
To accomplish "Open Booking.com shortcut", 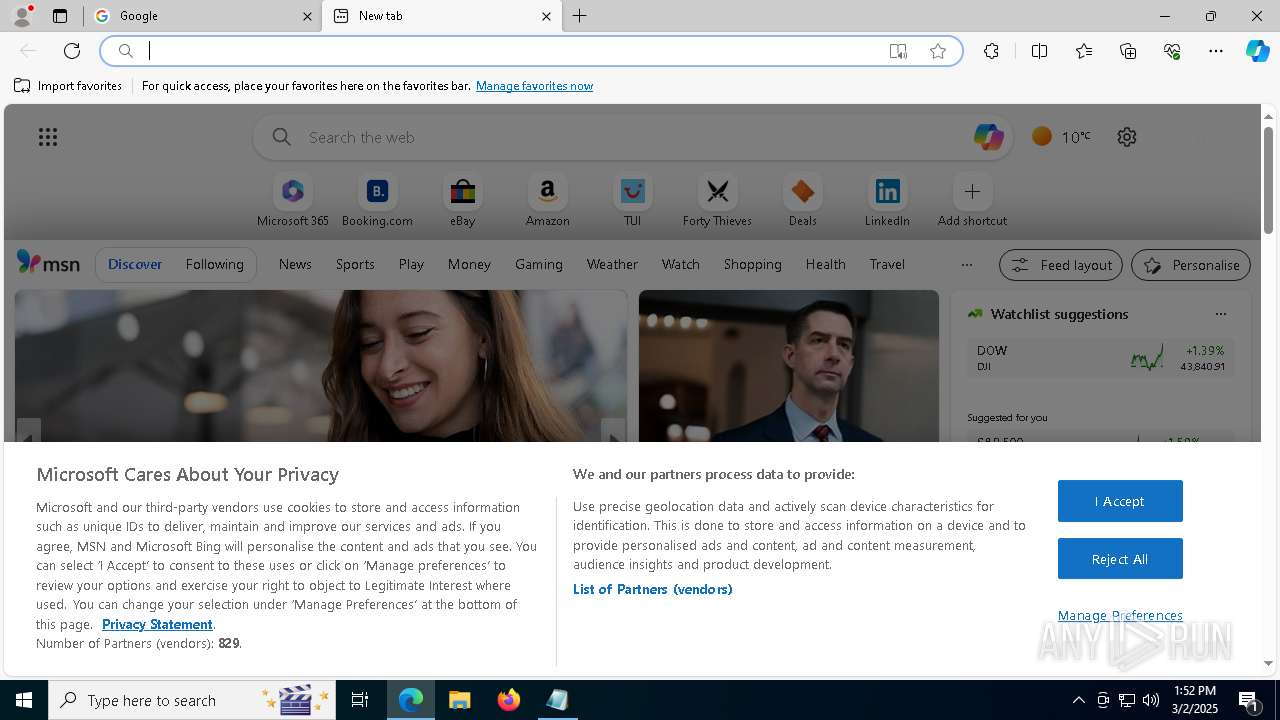I will click(377, 200).
